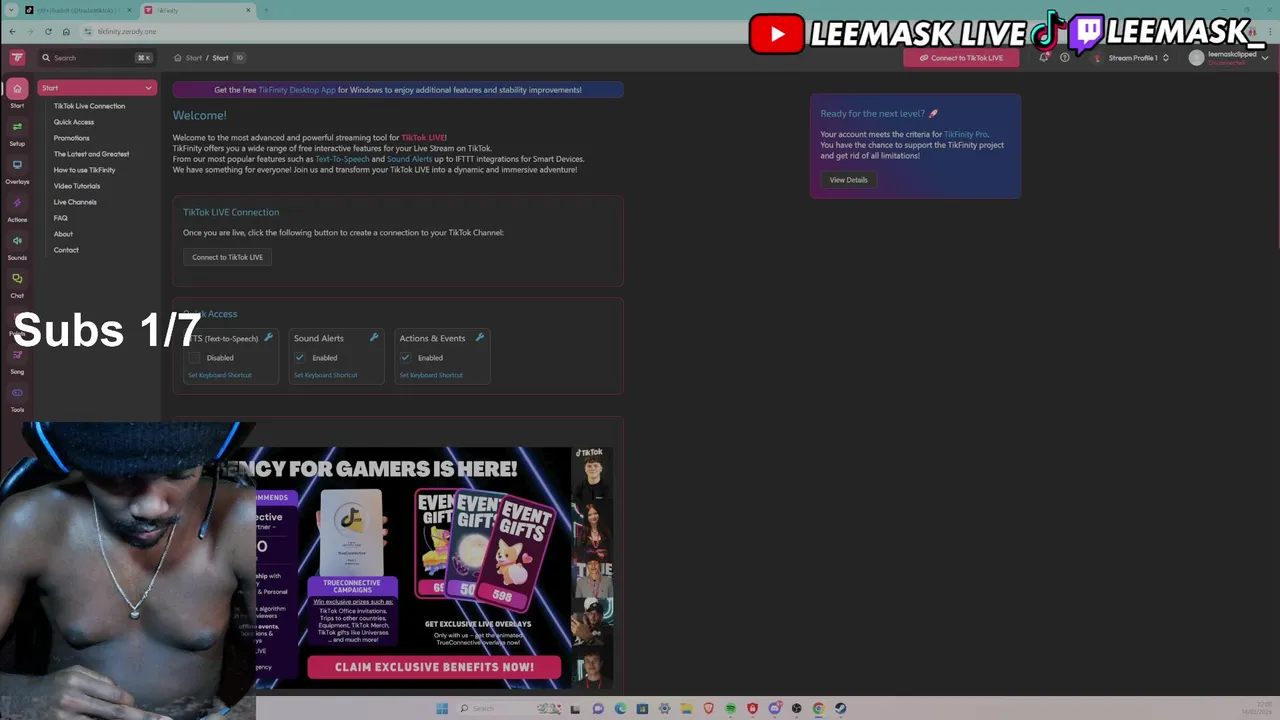Select Video Tutorials in the sidebar
Viewport: 1280px width, 720px height.
[76, 186]
